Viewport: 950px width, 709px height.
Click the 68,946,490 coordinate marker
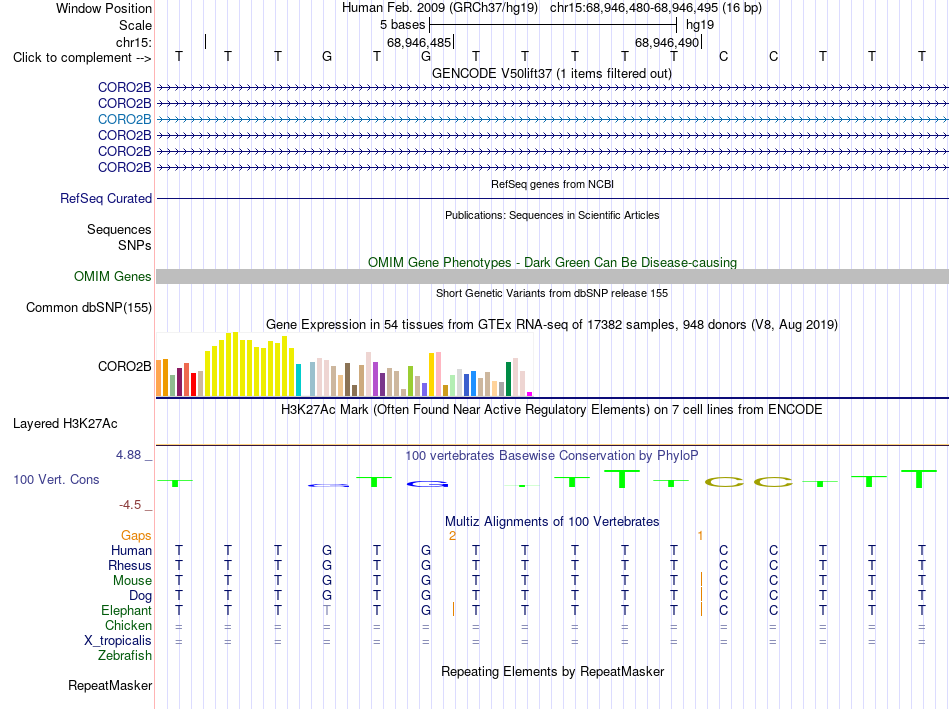coord(667,42)
